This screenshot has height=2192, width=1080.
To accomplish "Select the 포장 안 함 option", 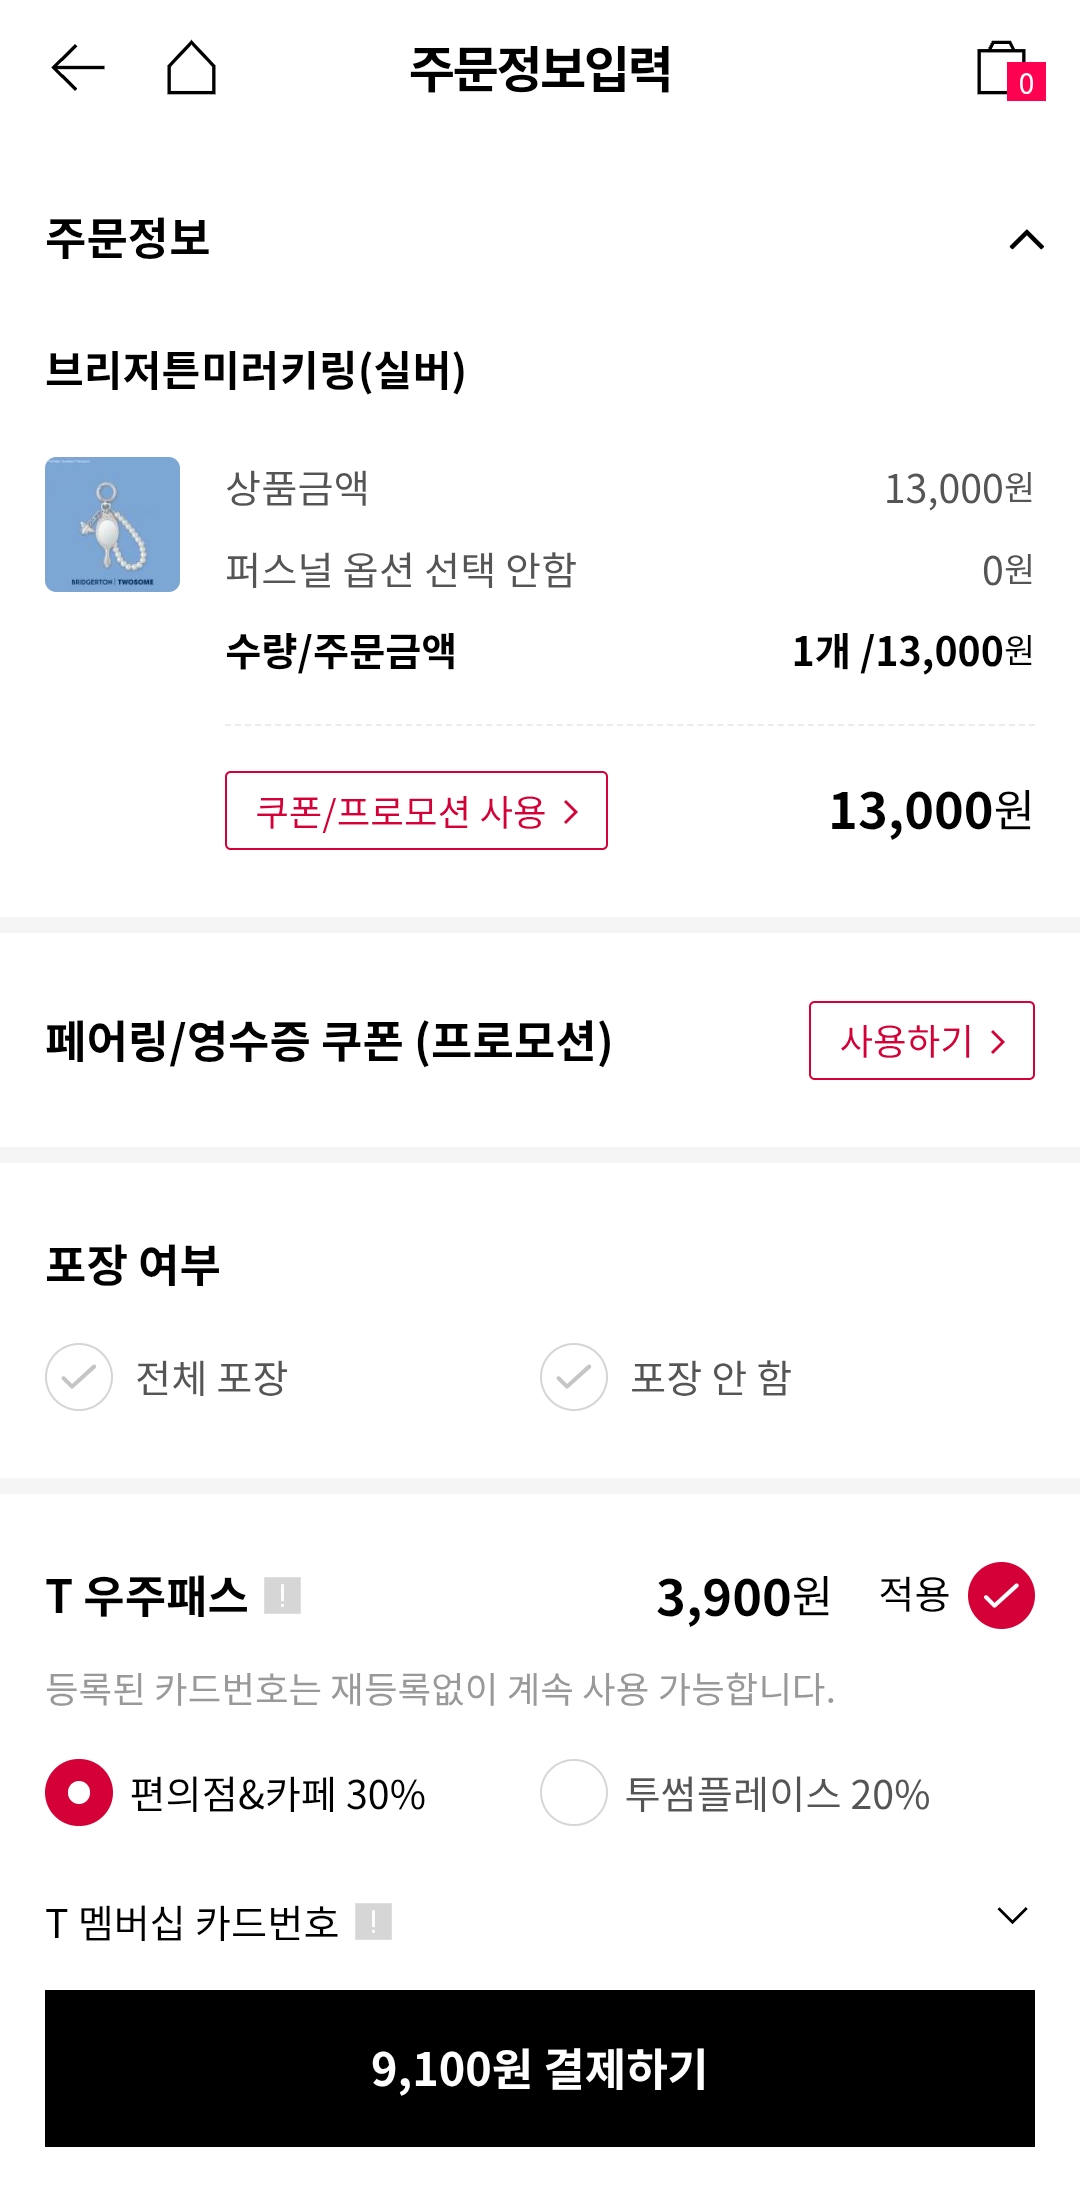I will point(574,1377).
